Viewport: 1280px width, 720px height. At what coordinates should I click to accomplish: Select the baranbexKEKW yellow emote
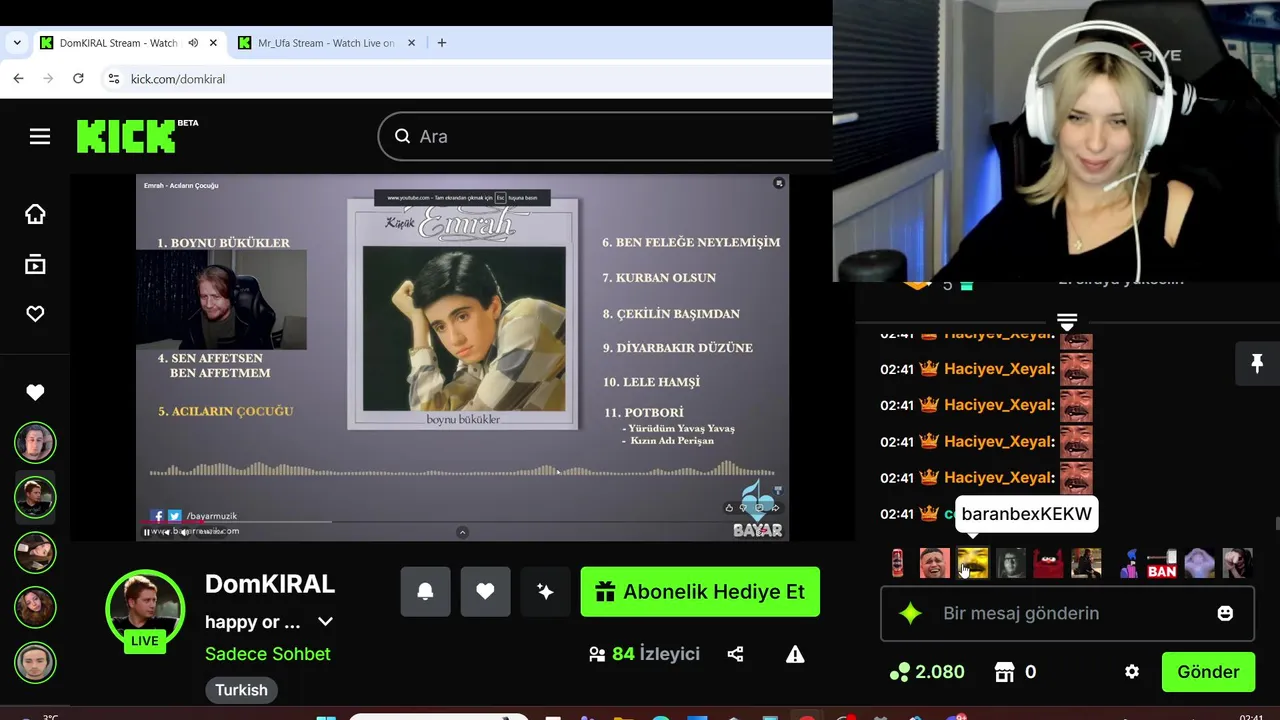tap(973, 563)
